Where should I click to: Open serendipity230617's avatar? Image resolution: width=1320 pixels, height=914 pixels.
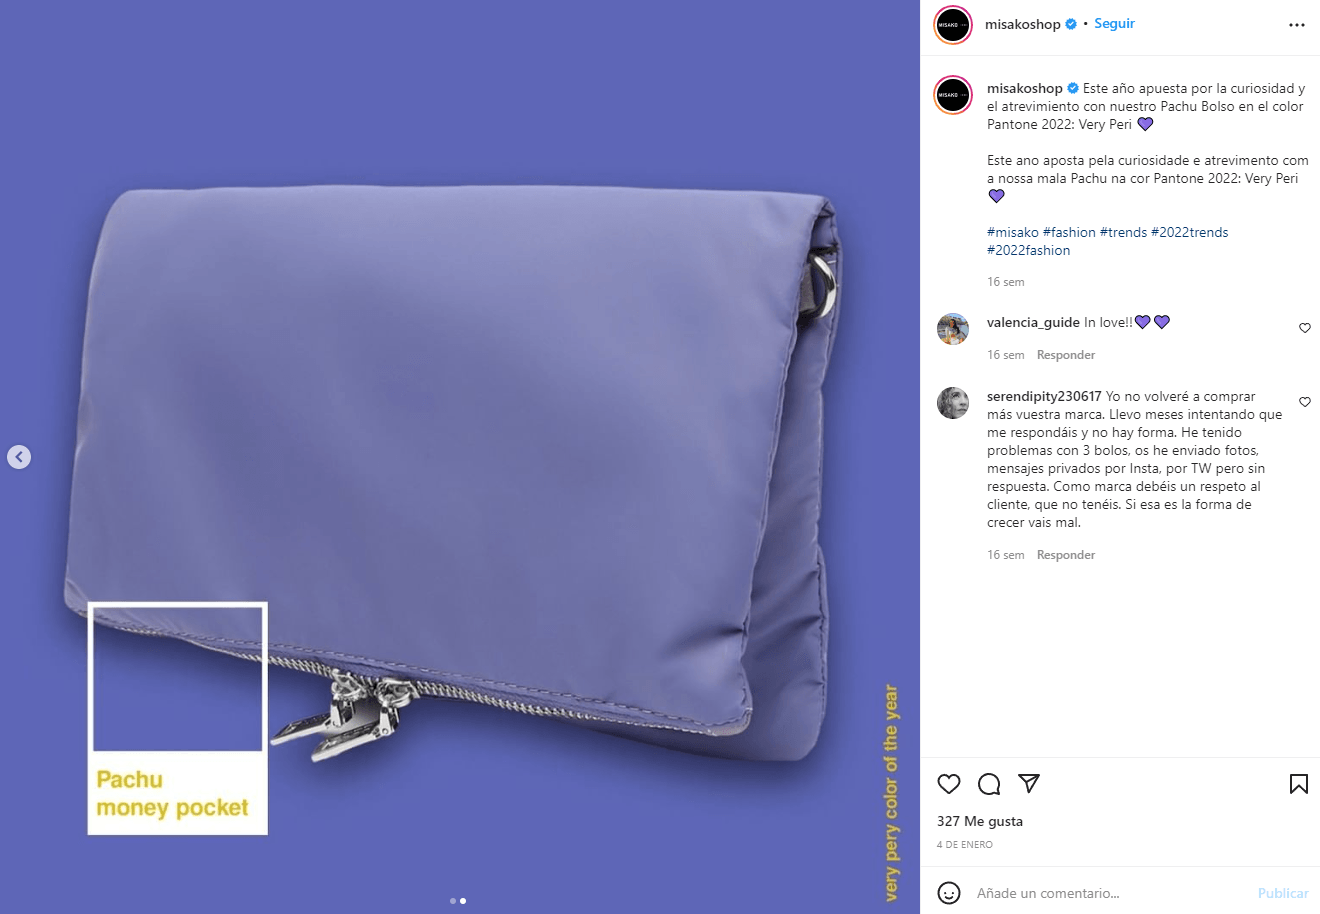(953, 403)
